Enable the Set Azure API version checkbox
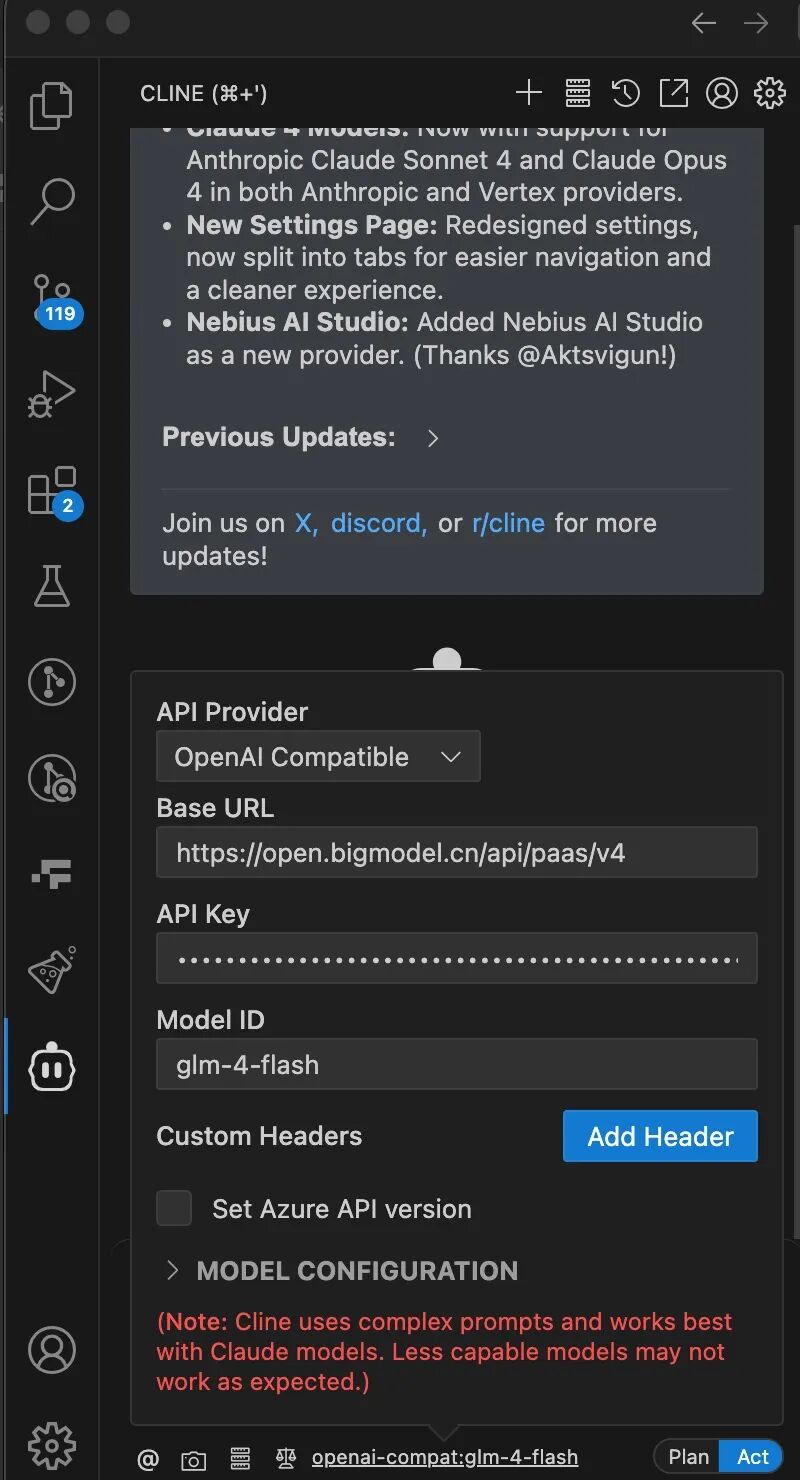This screenshot has height=1480, width=800. 174,1208
